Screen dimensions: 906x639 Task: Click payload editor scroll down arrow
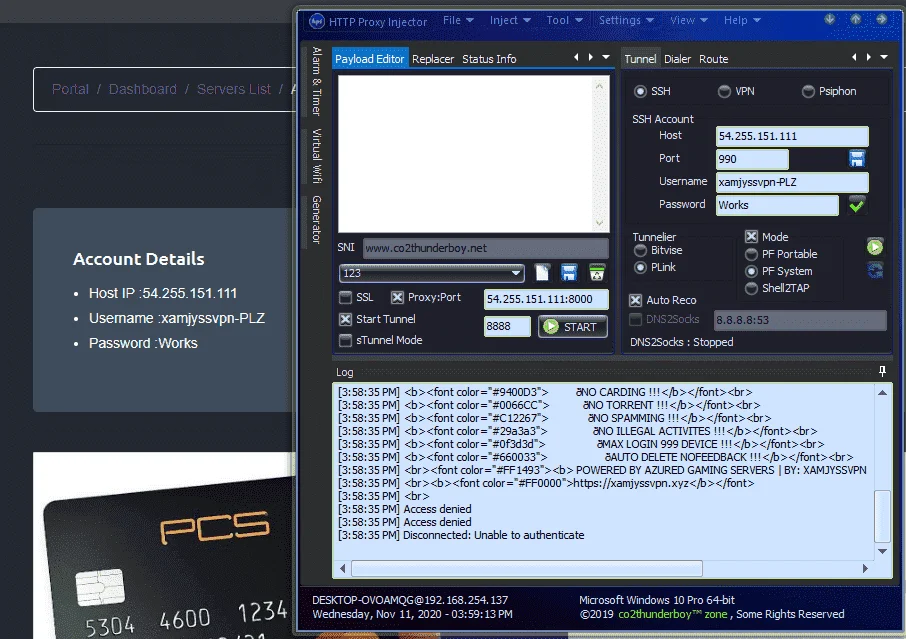click(599, 223)
